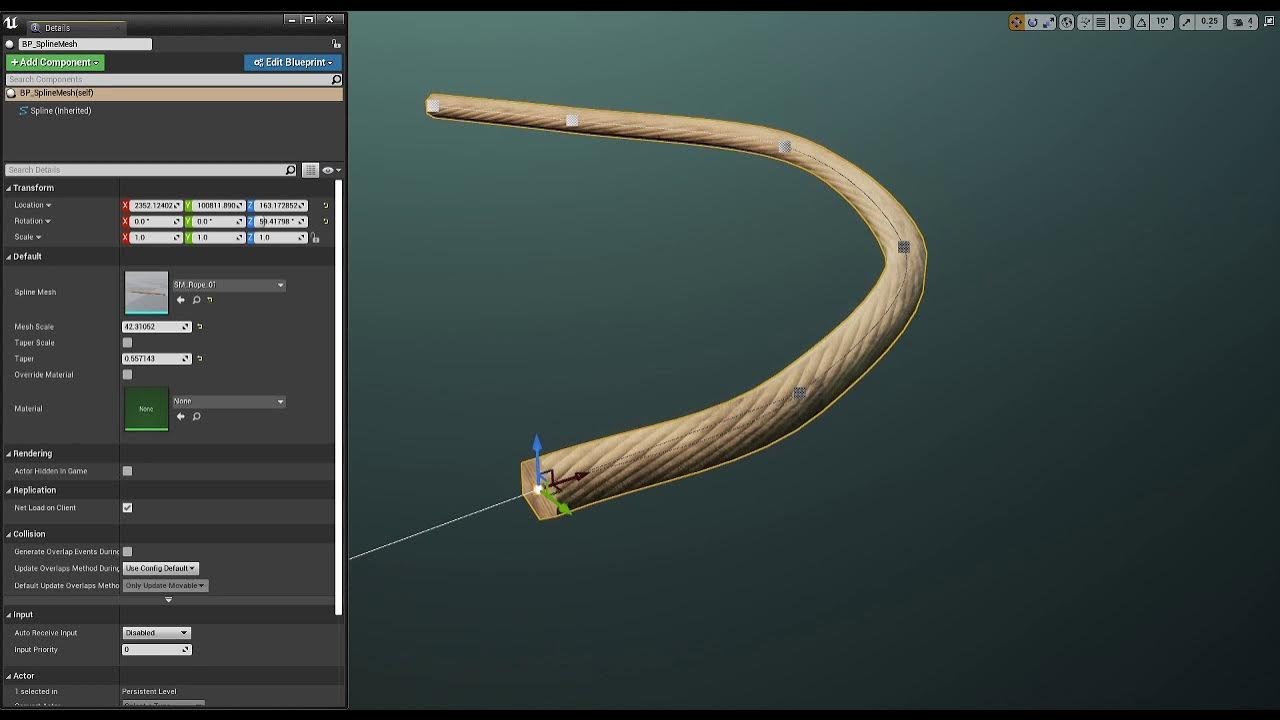Click the Spline Mesh rope thumbnail

tap(146, 292)
